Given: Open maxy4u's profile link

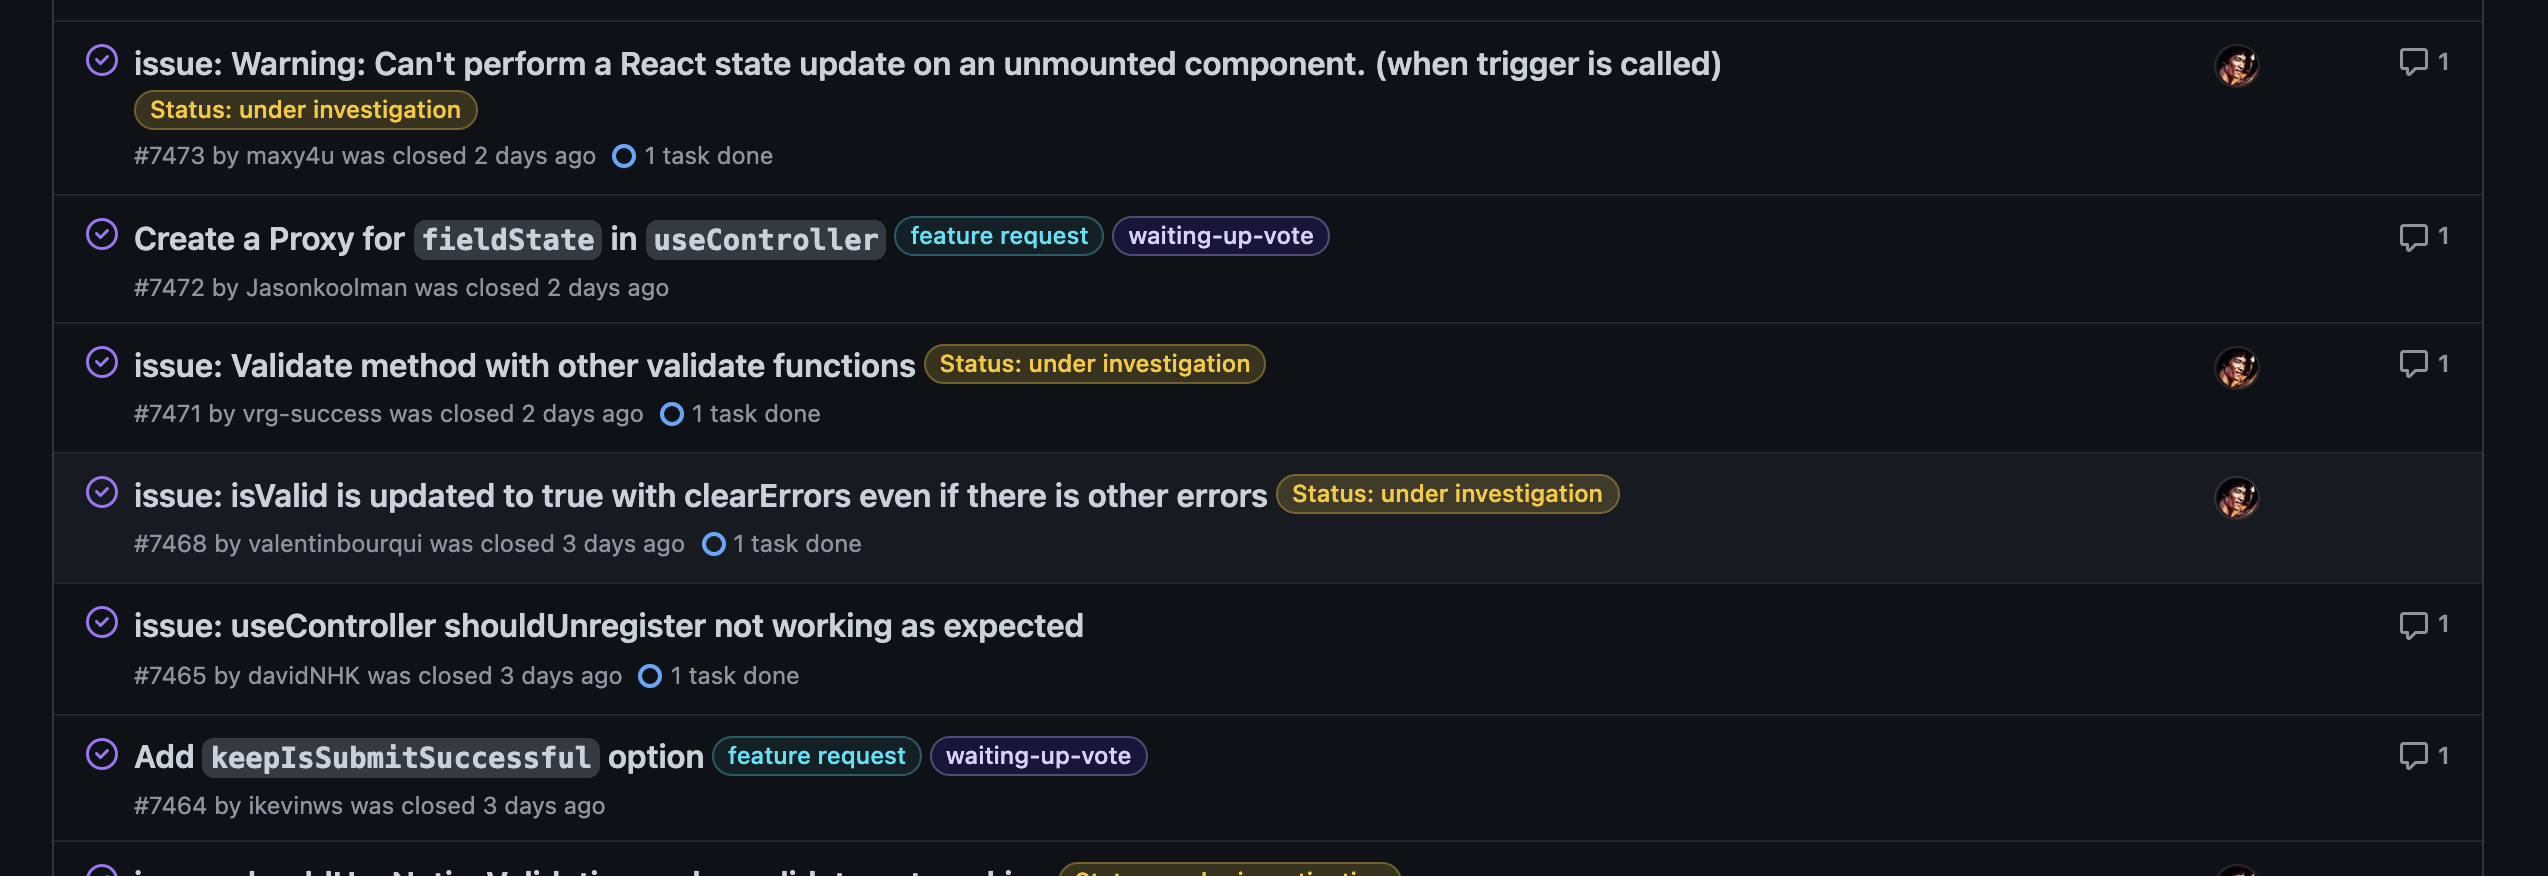Looking at the screenshot, I should (291, 156).
